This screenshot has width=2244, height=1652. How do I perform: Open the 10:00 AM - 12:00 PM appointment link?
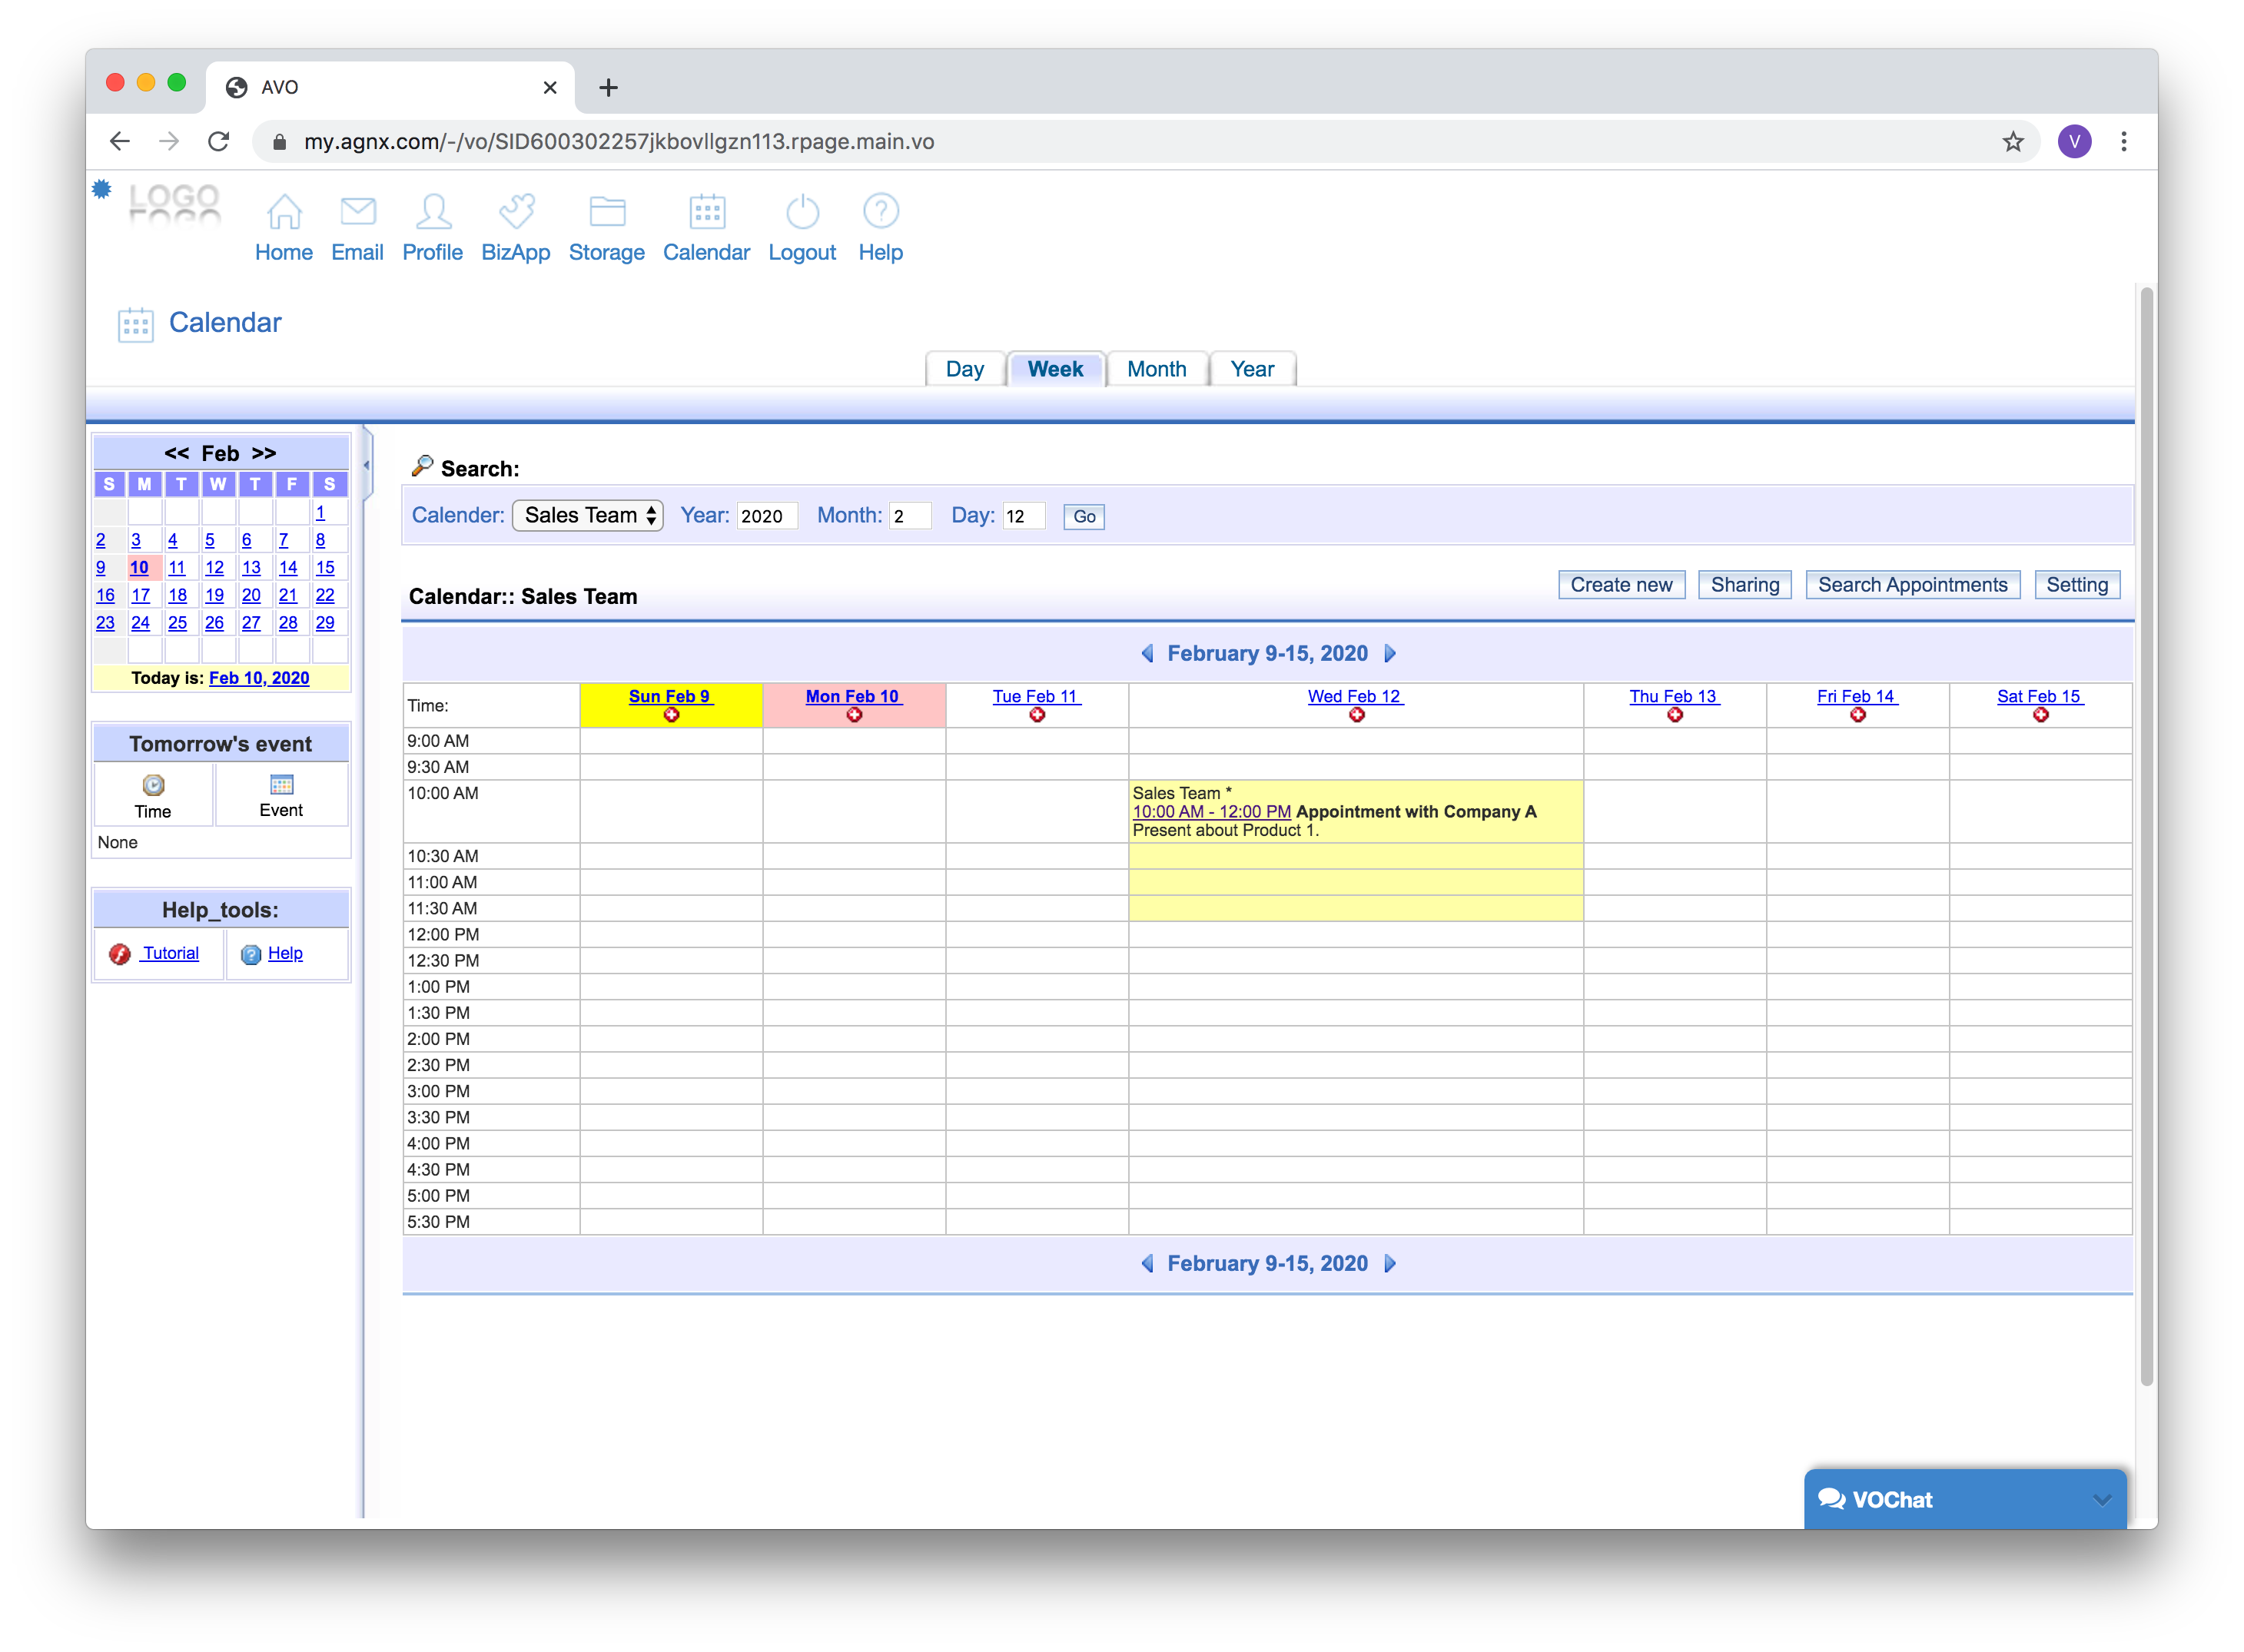click(1211, 812)
